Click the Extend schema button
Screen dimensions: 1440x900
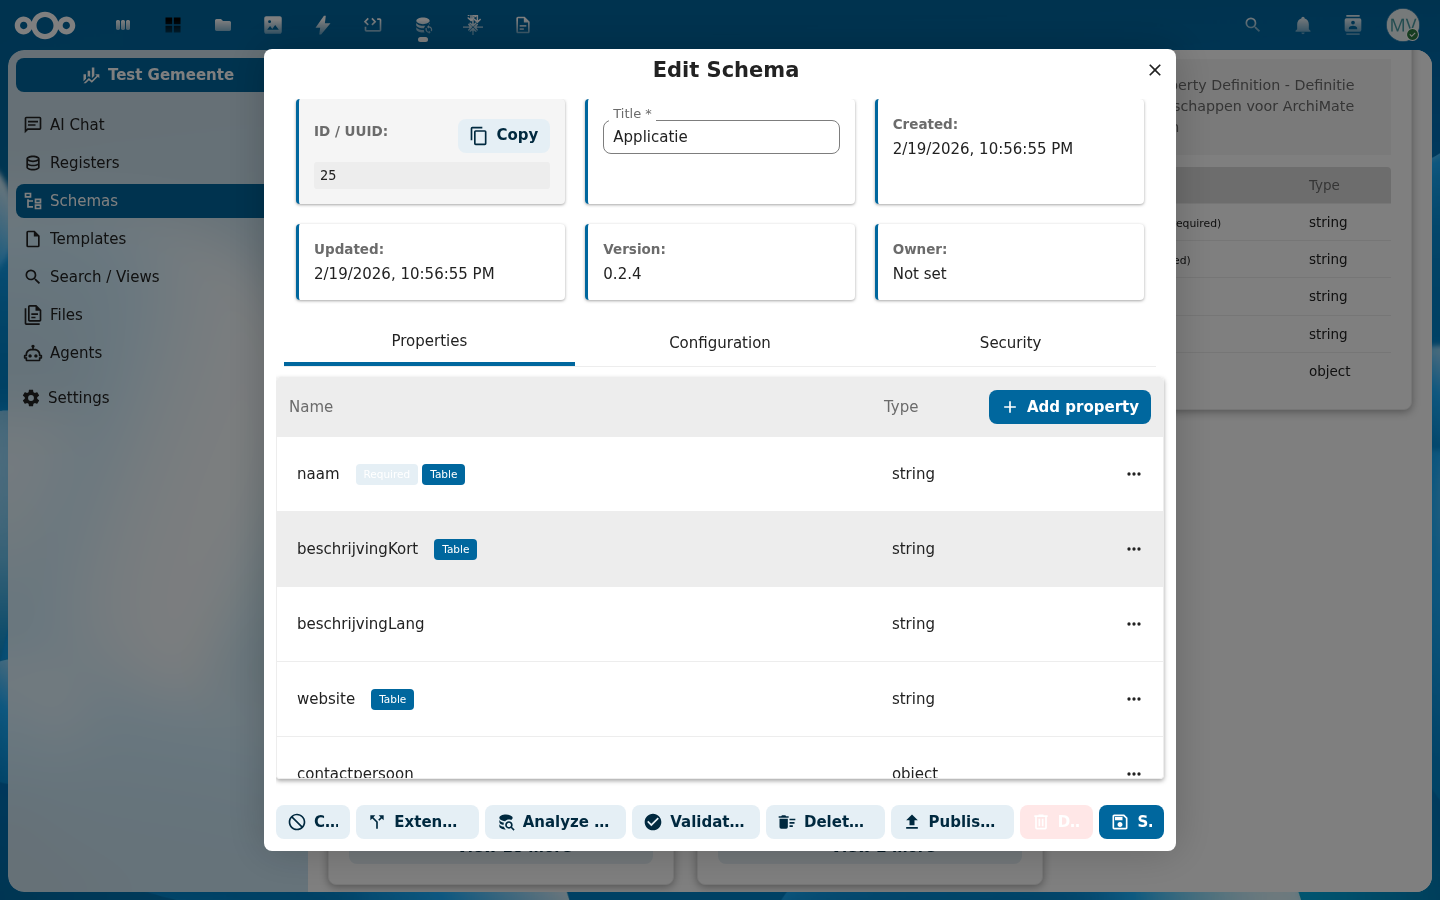pyautogui.click(x=416, y=822)
